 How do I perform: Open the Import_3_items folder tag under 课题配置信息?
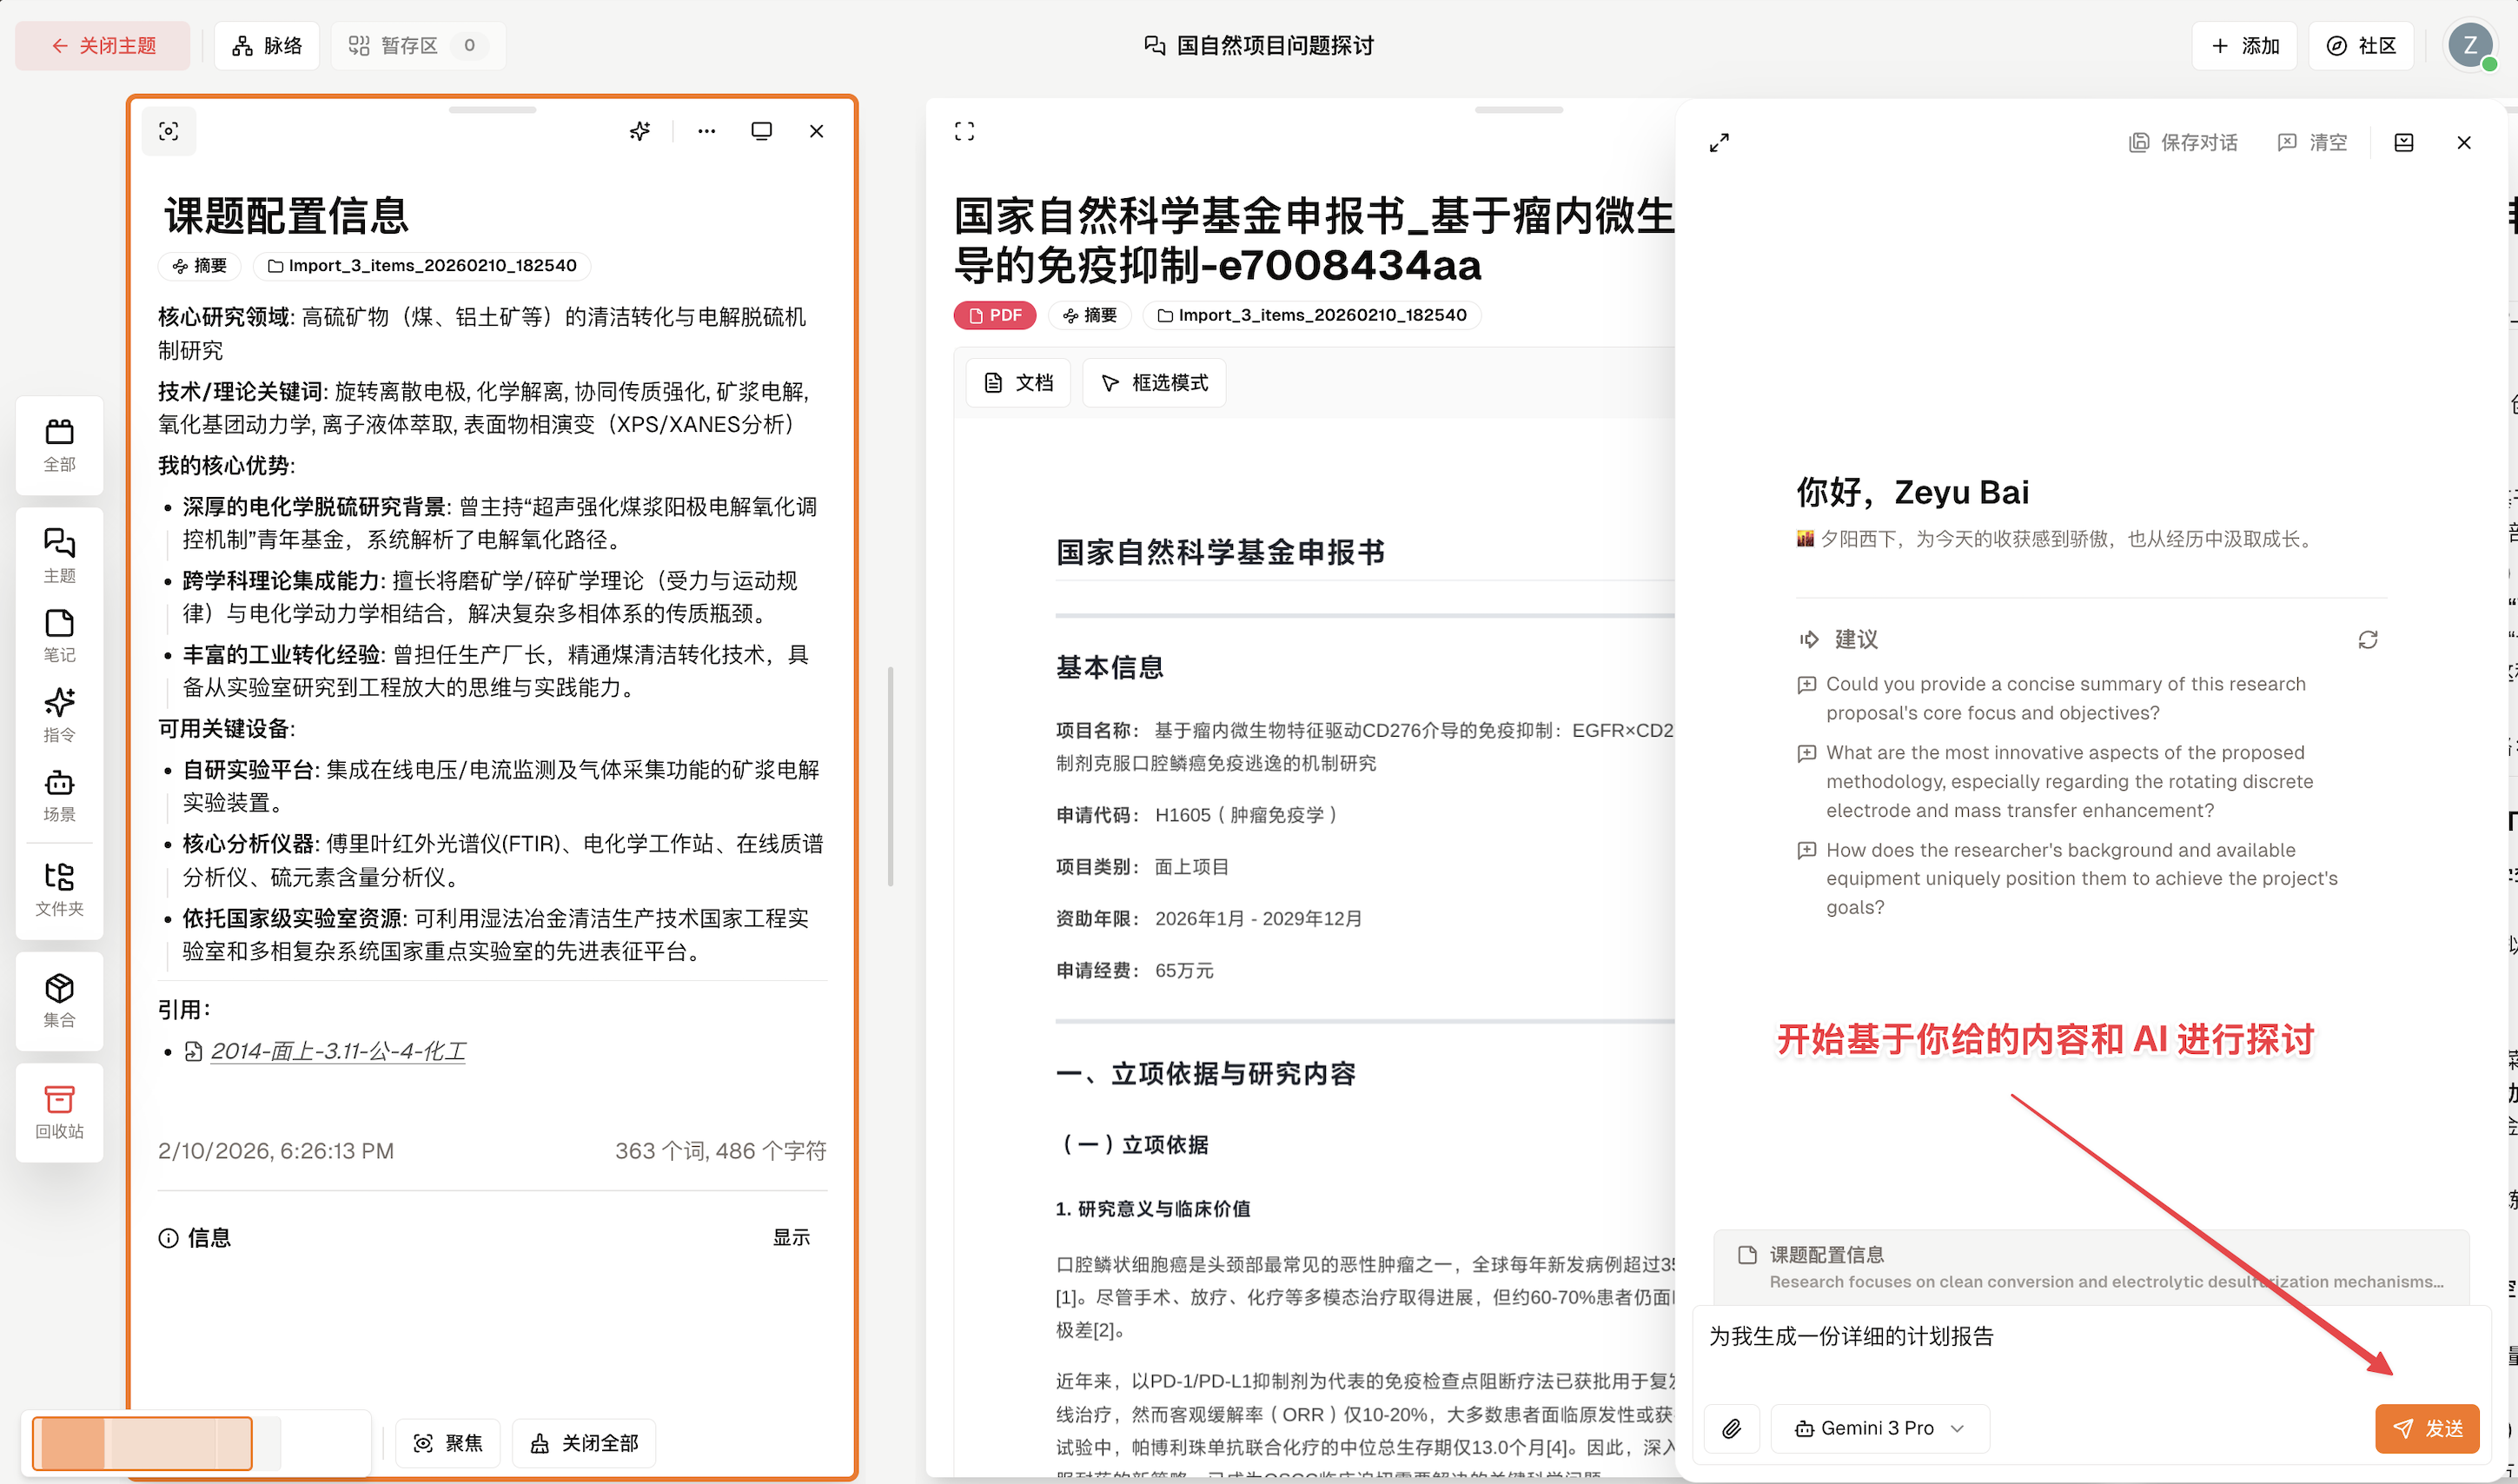(x=422, y=265)
